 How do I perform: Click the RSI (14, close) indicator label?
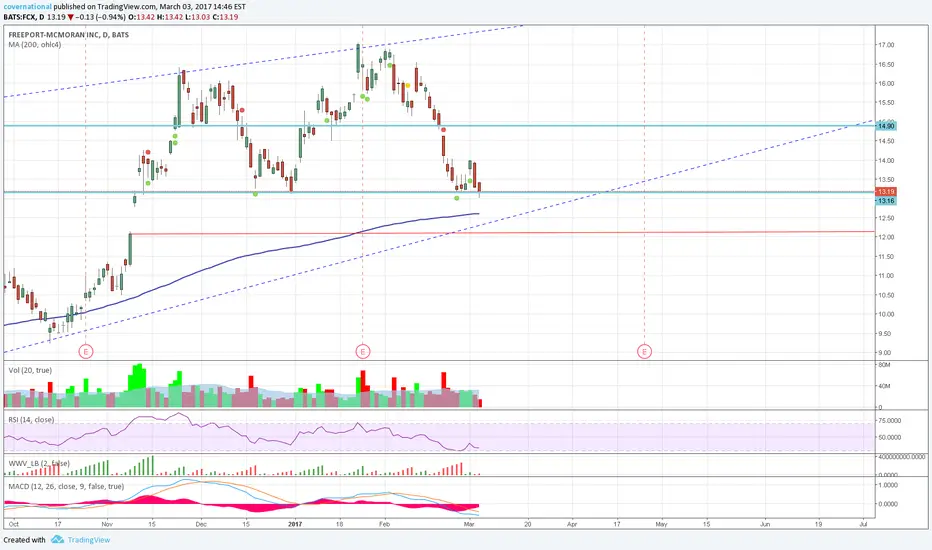pos(31,420)
